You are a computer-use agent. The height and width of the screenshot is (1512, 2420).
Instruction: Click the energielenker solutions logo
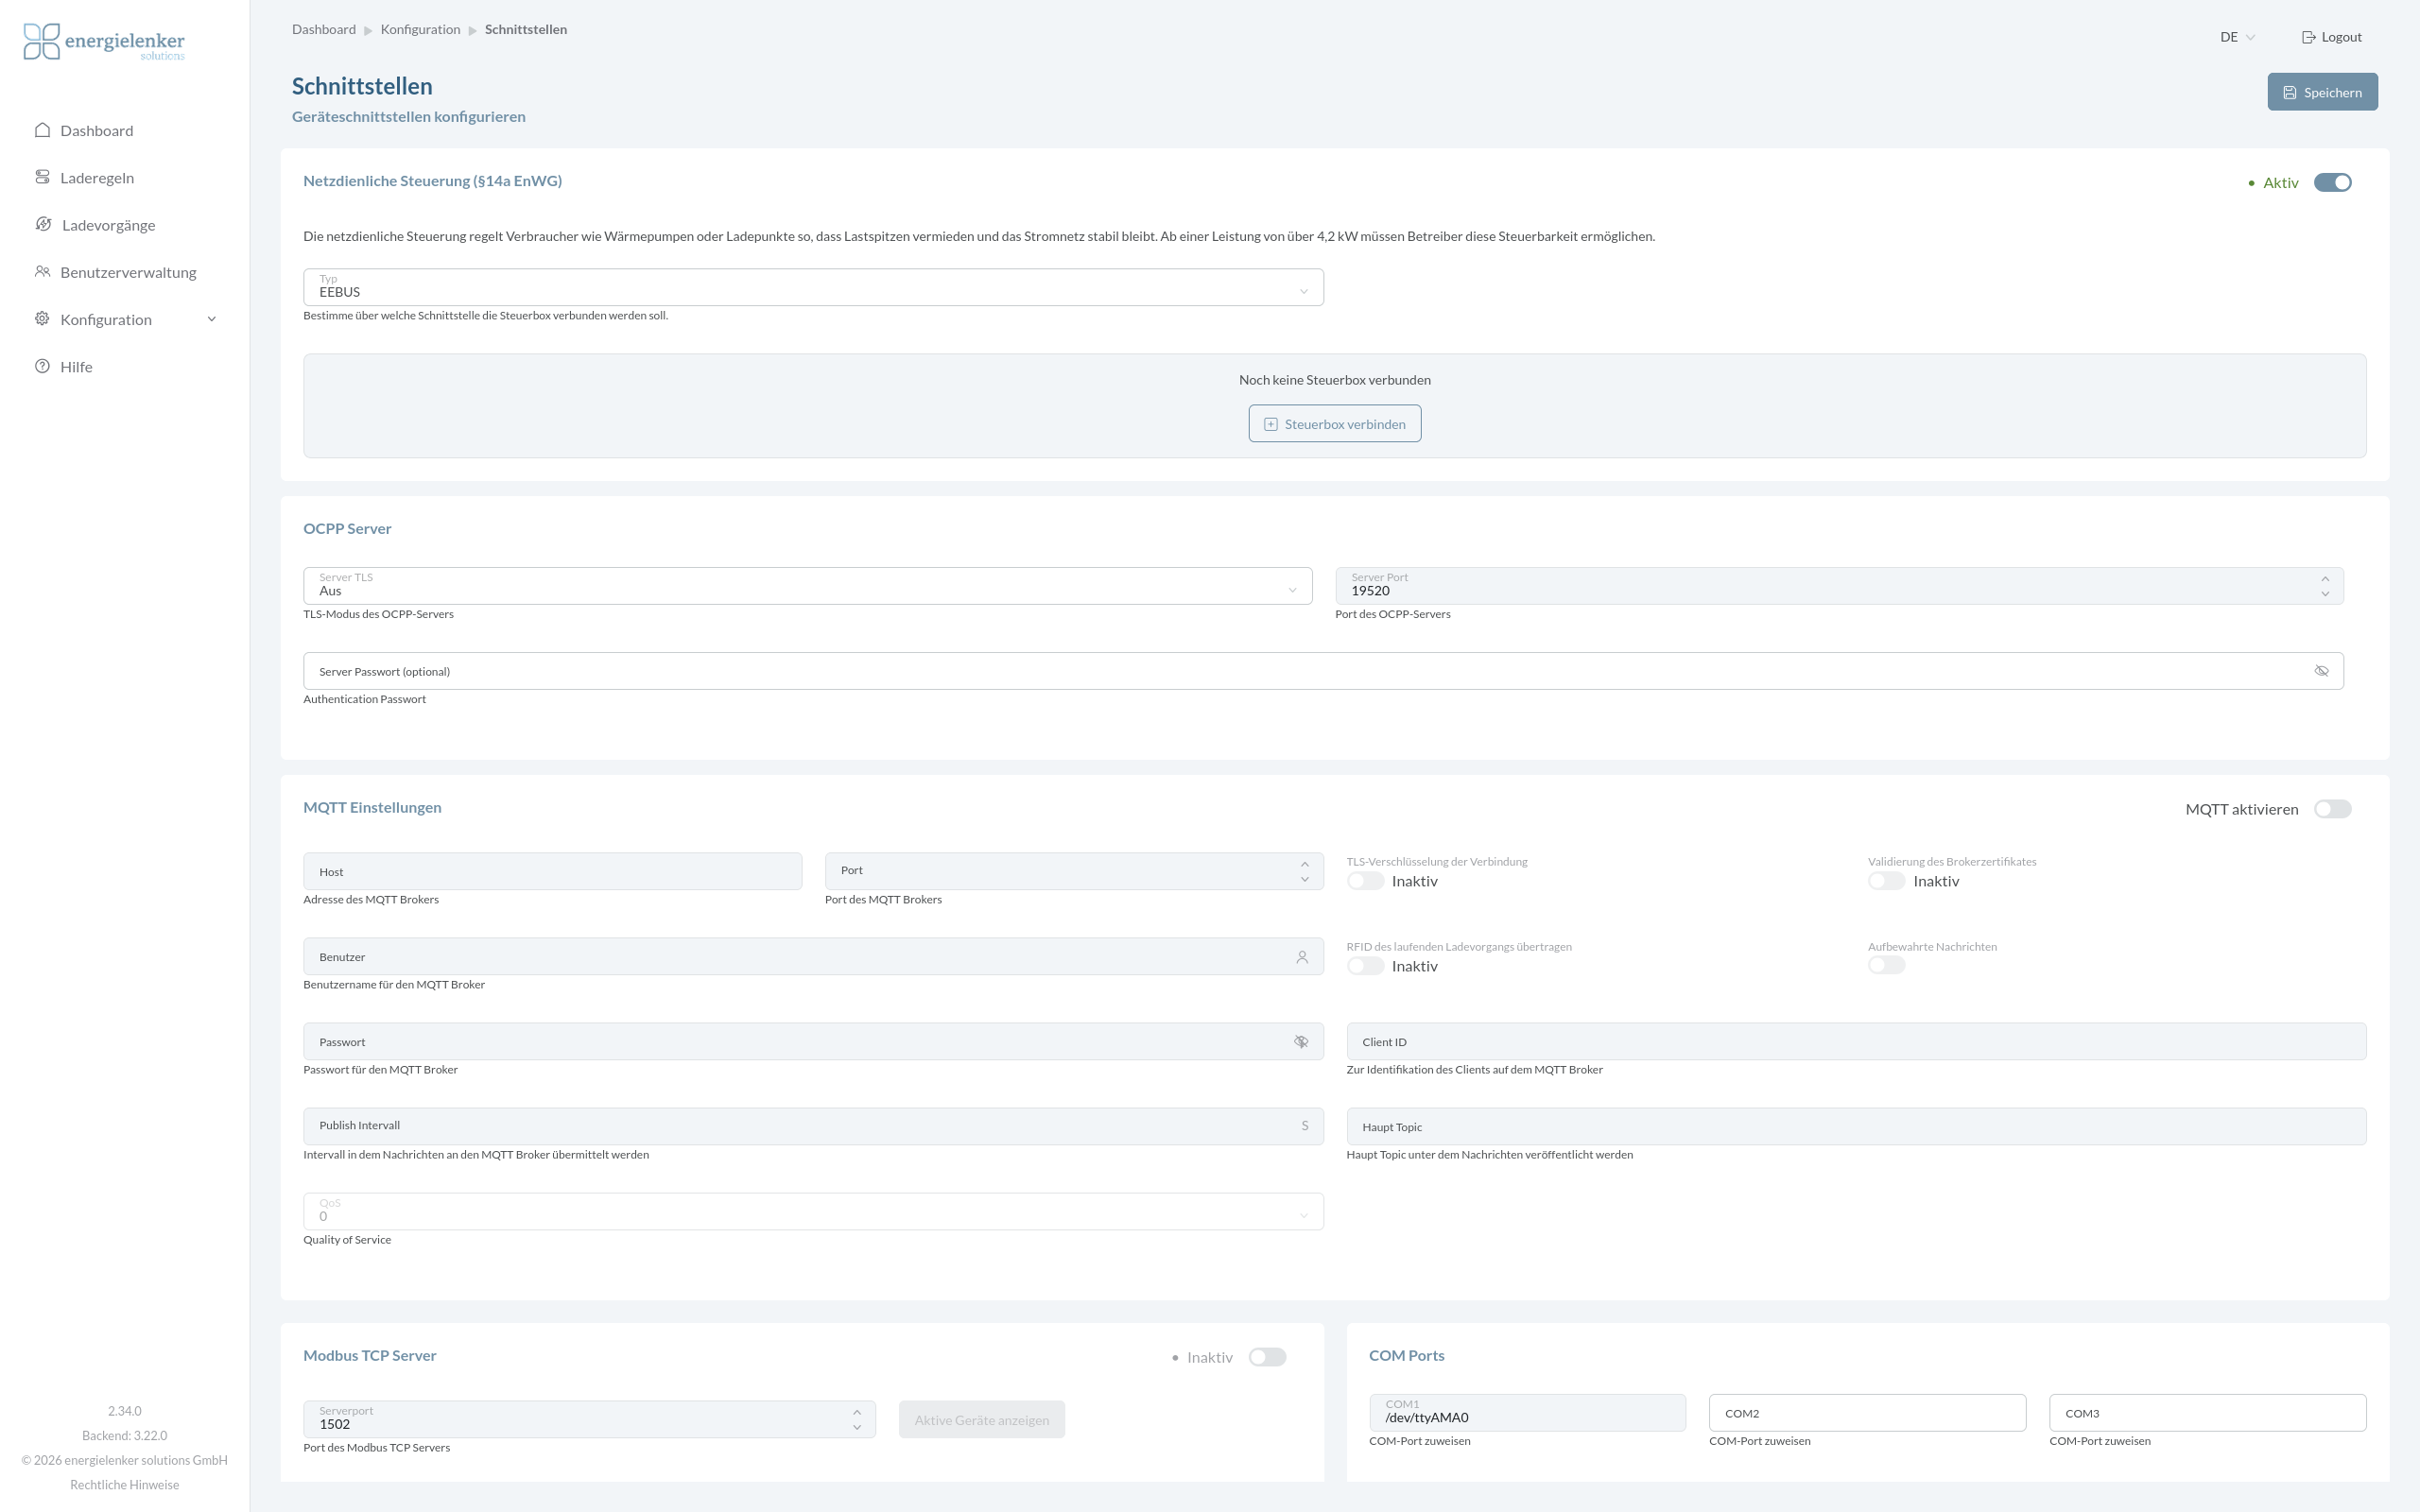point(104,42)
